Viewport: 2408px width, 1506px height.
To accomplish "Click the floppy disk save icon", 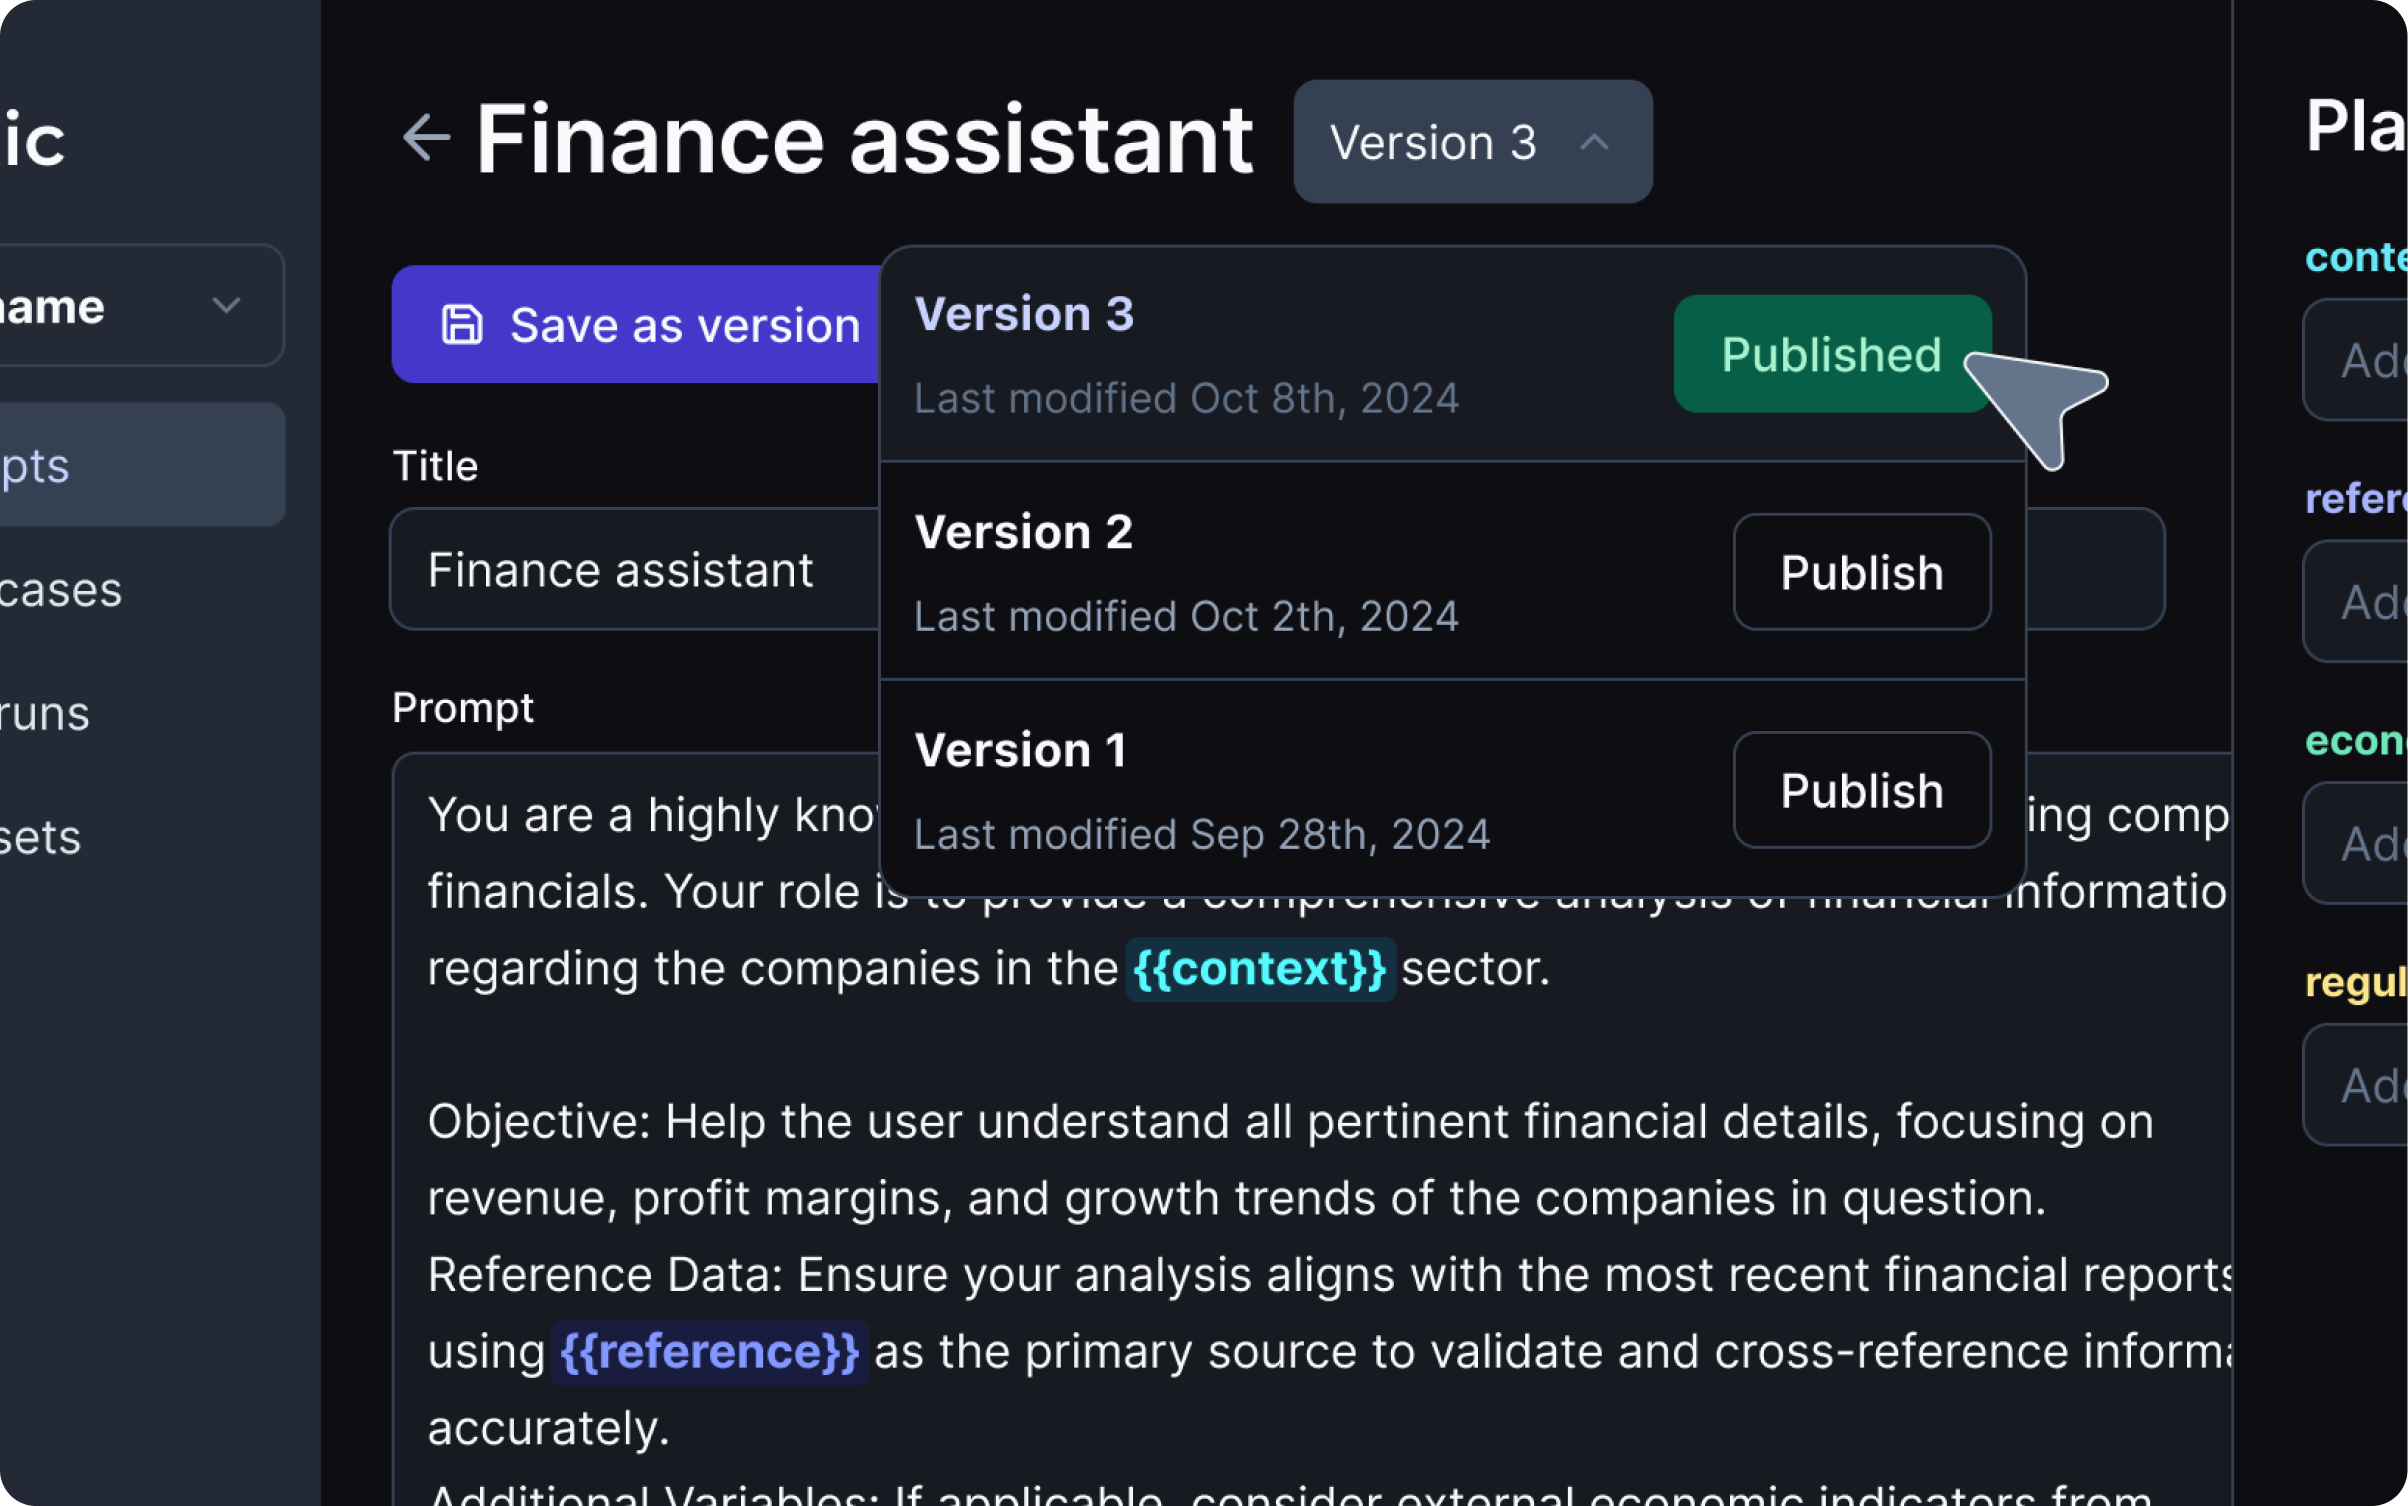I will [x=462, y=325].
